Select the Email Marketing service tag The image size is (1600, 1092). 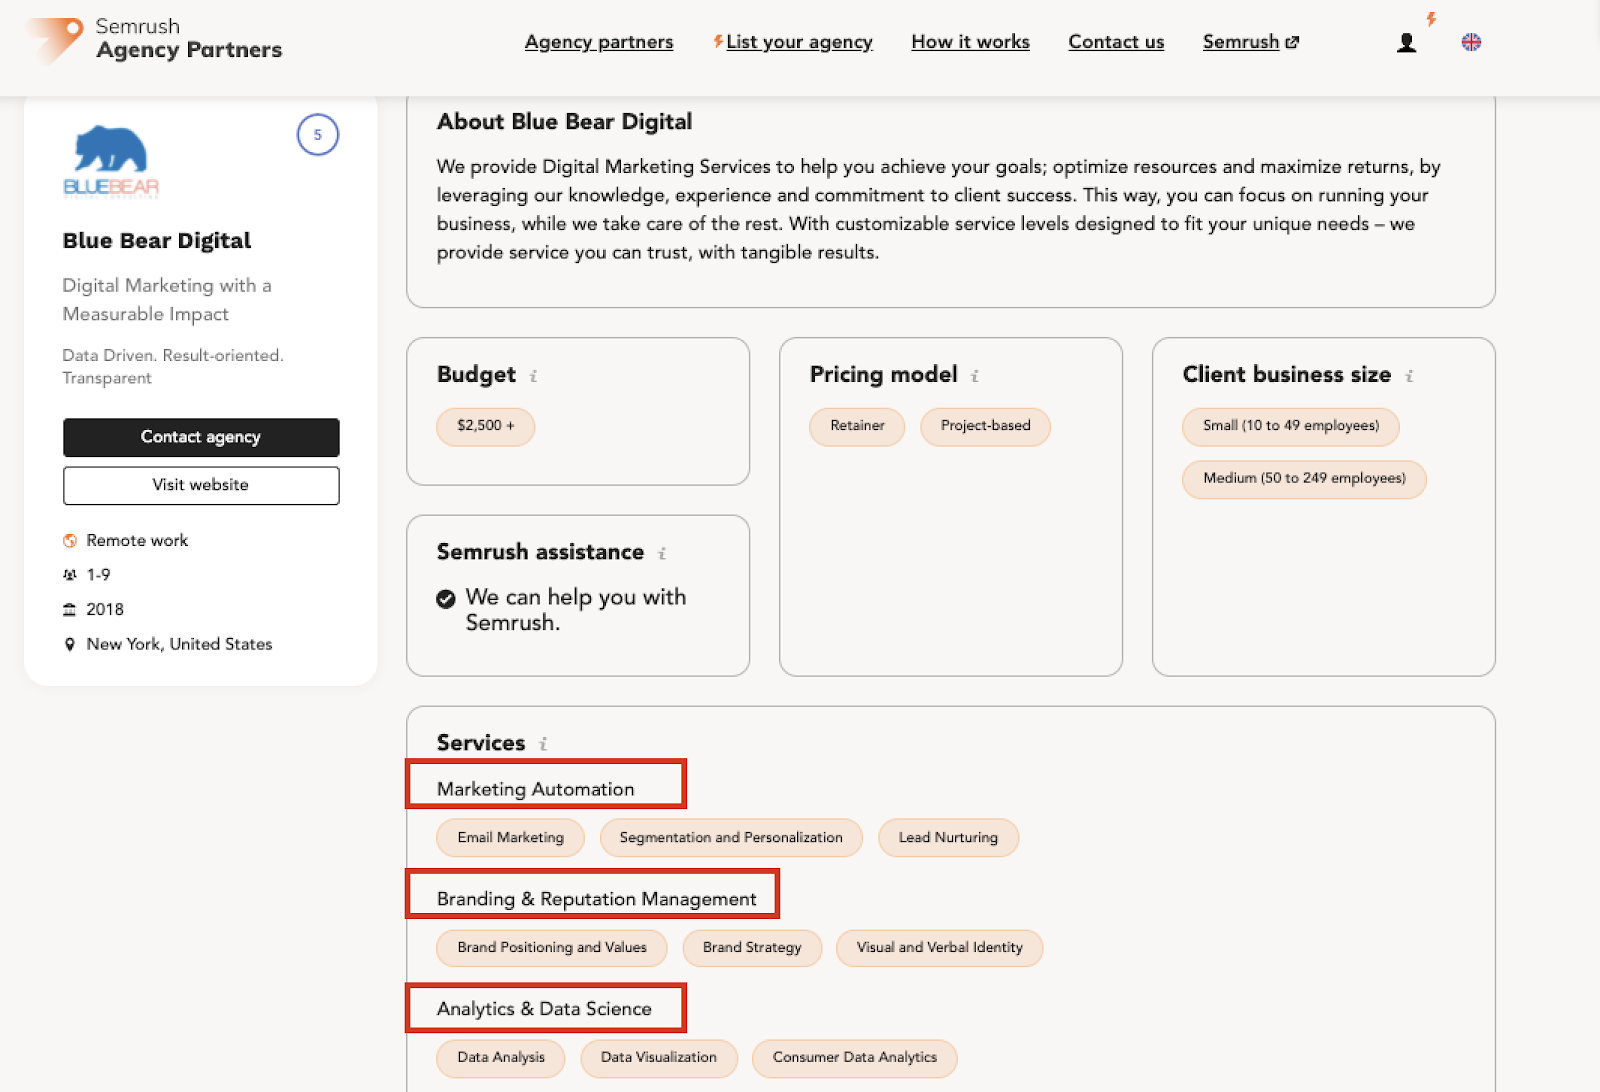click(510, 838)
